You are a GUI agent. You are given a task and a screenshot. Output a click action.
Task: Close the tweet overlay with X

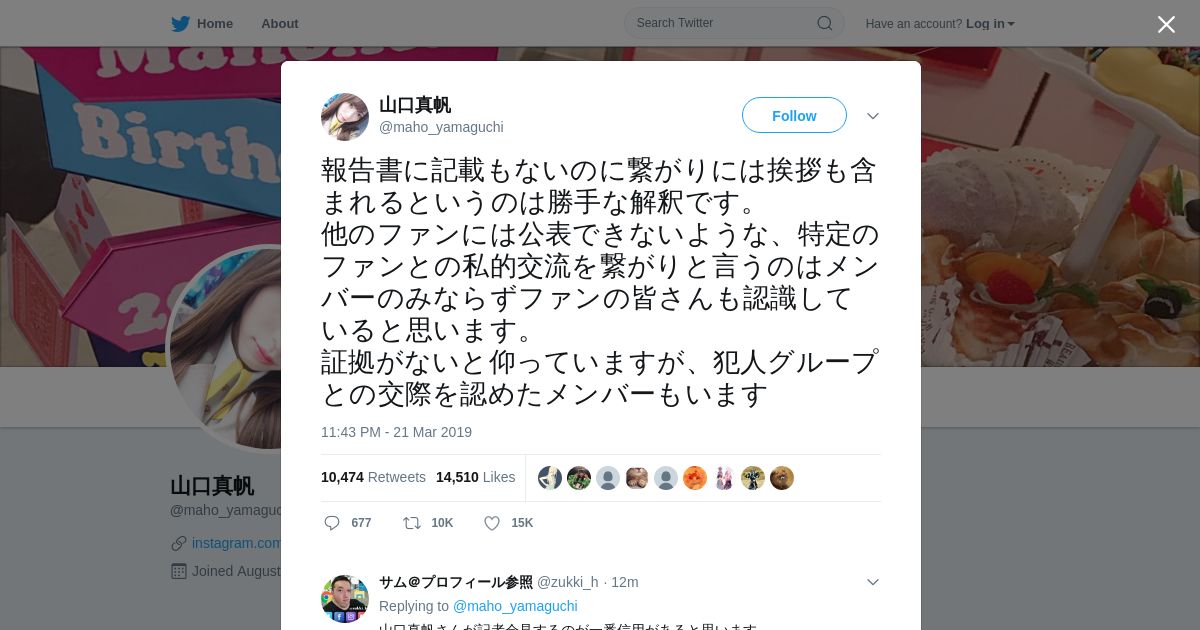coord(1166,24)
